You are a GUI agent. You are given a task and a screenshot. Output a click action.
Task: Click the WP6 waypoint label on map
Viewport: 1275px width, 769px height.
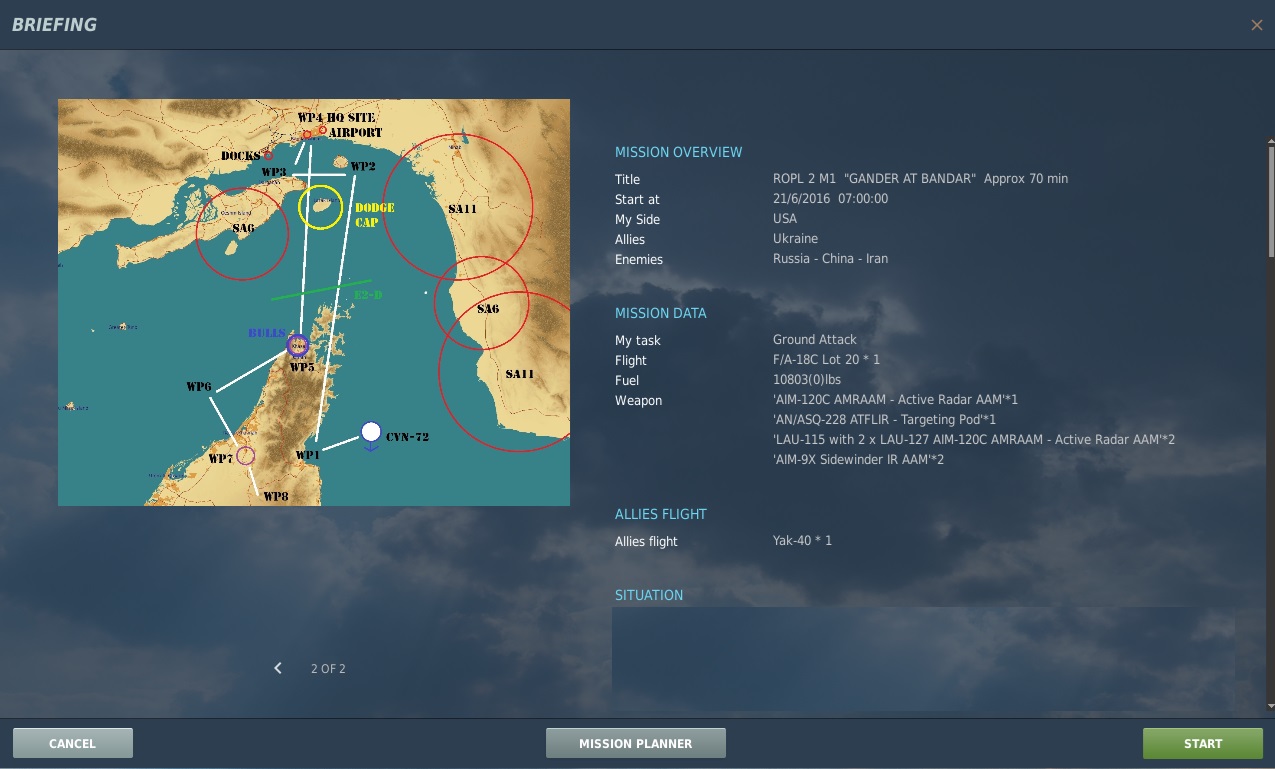tap(199, 386)
